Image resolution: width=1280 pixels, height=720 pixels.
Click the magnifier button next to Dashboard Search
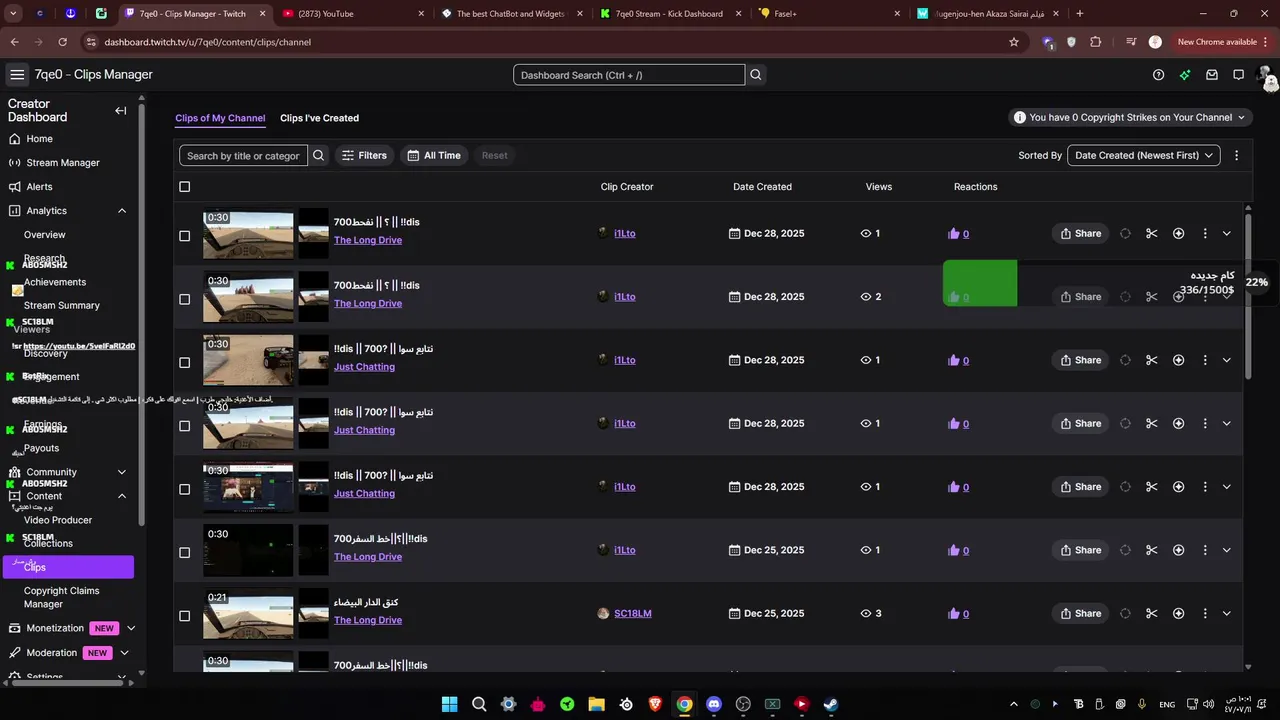coord(756,75)
